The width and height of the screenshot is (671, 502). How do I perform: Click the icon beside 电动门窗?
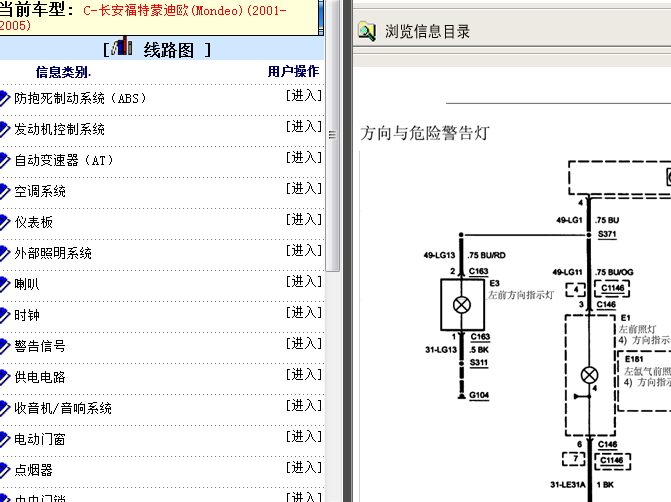(4, 439)
